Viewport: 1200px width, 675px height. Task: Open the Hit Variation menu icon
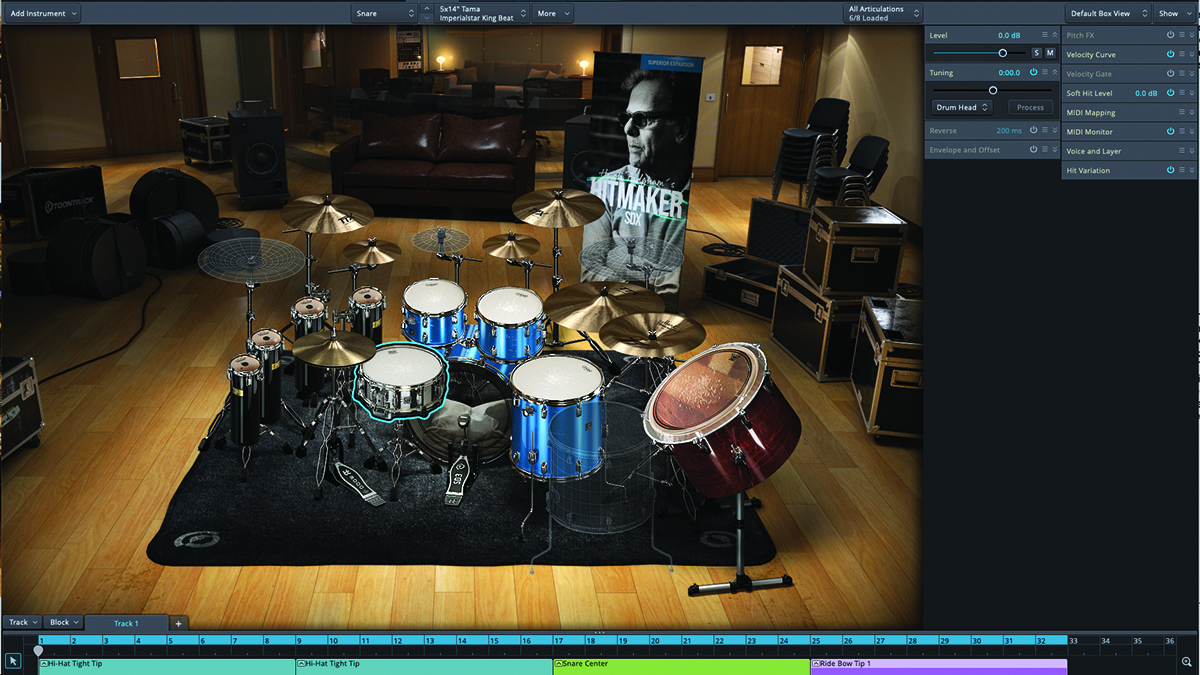click(x=1181, y=170)
